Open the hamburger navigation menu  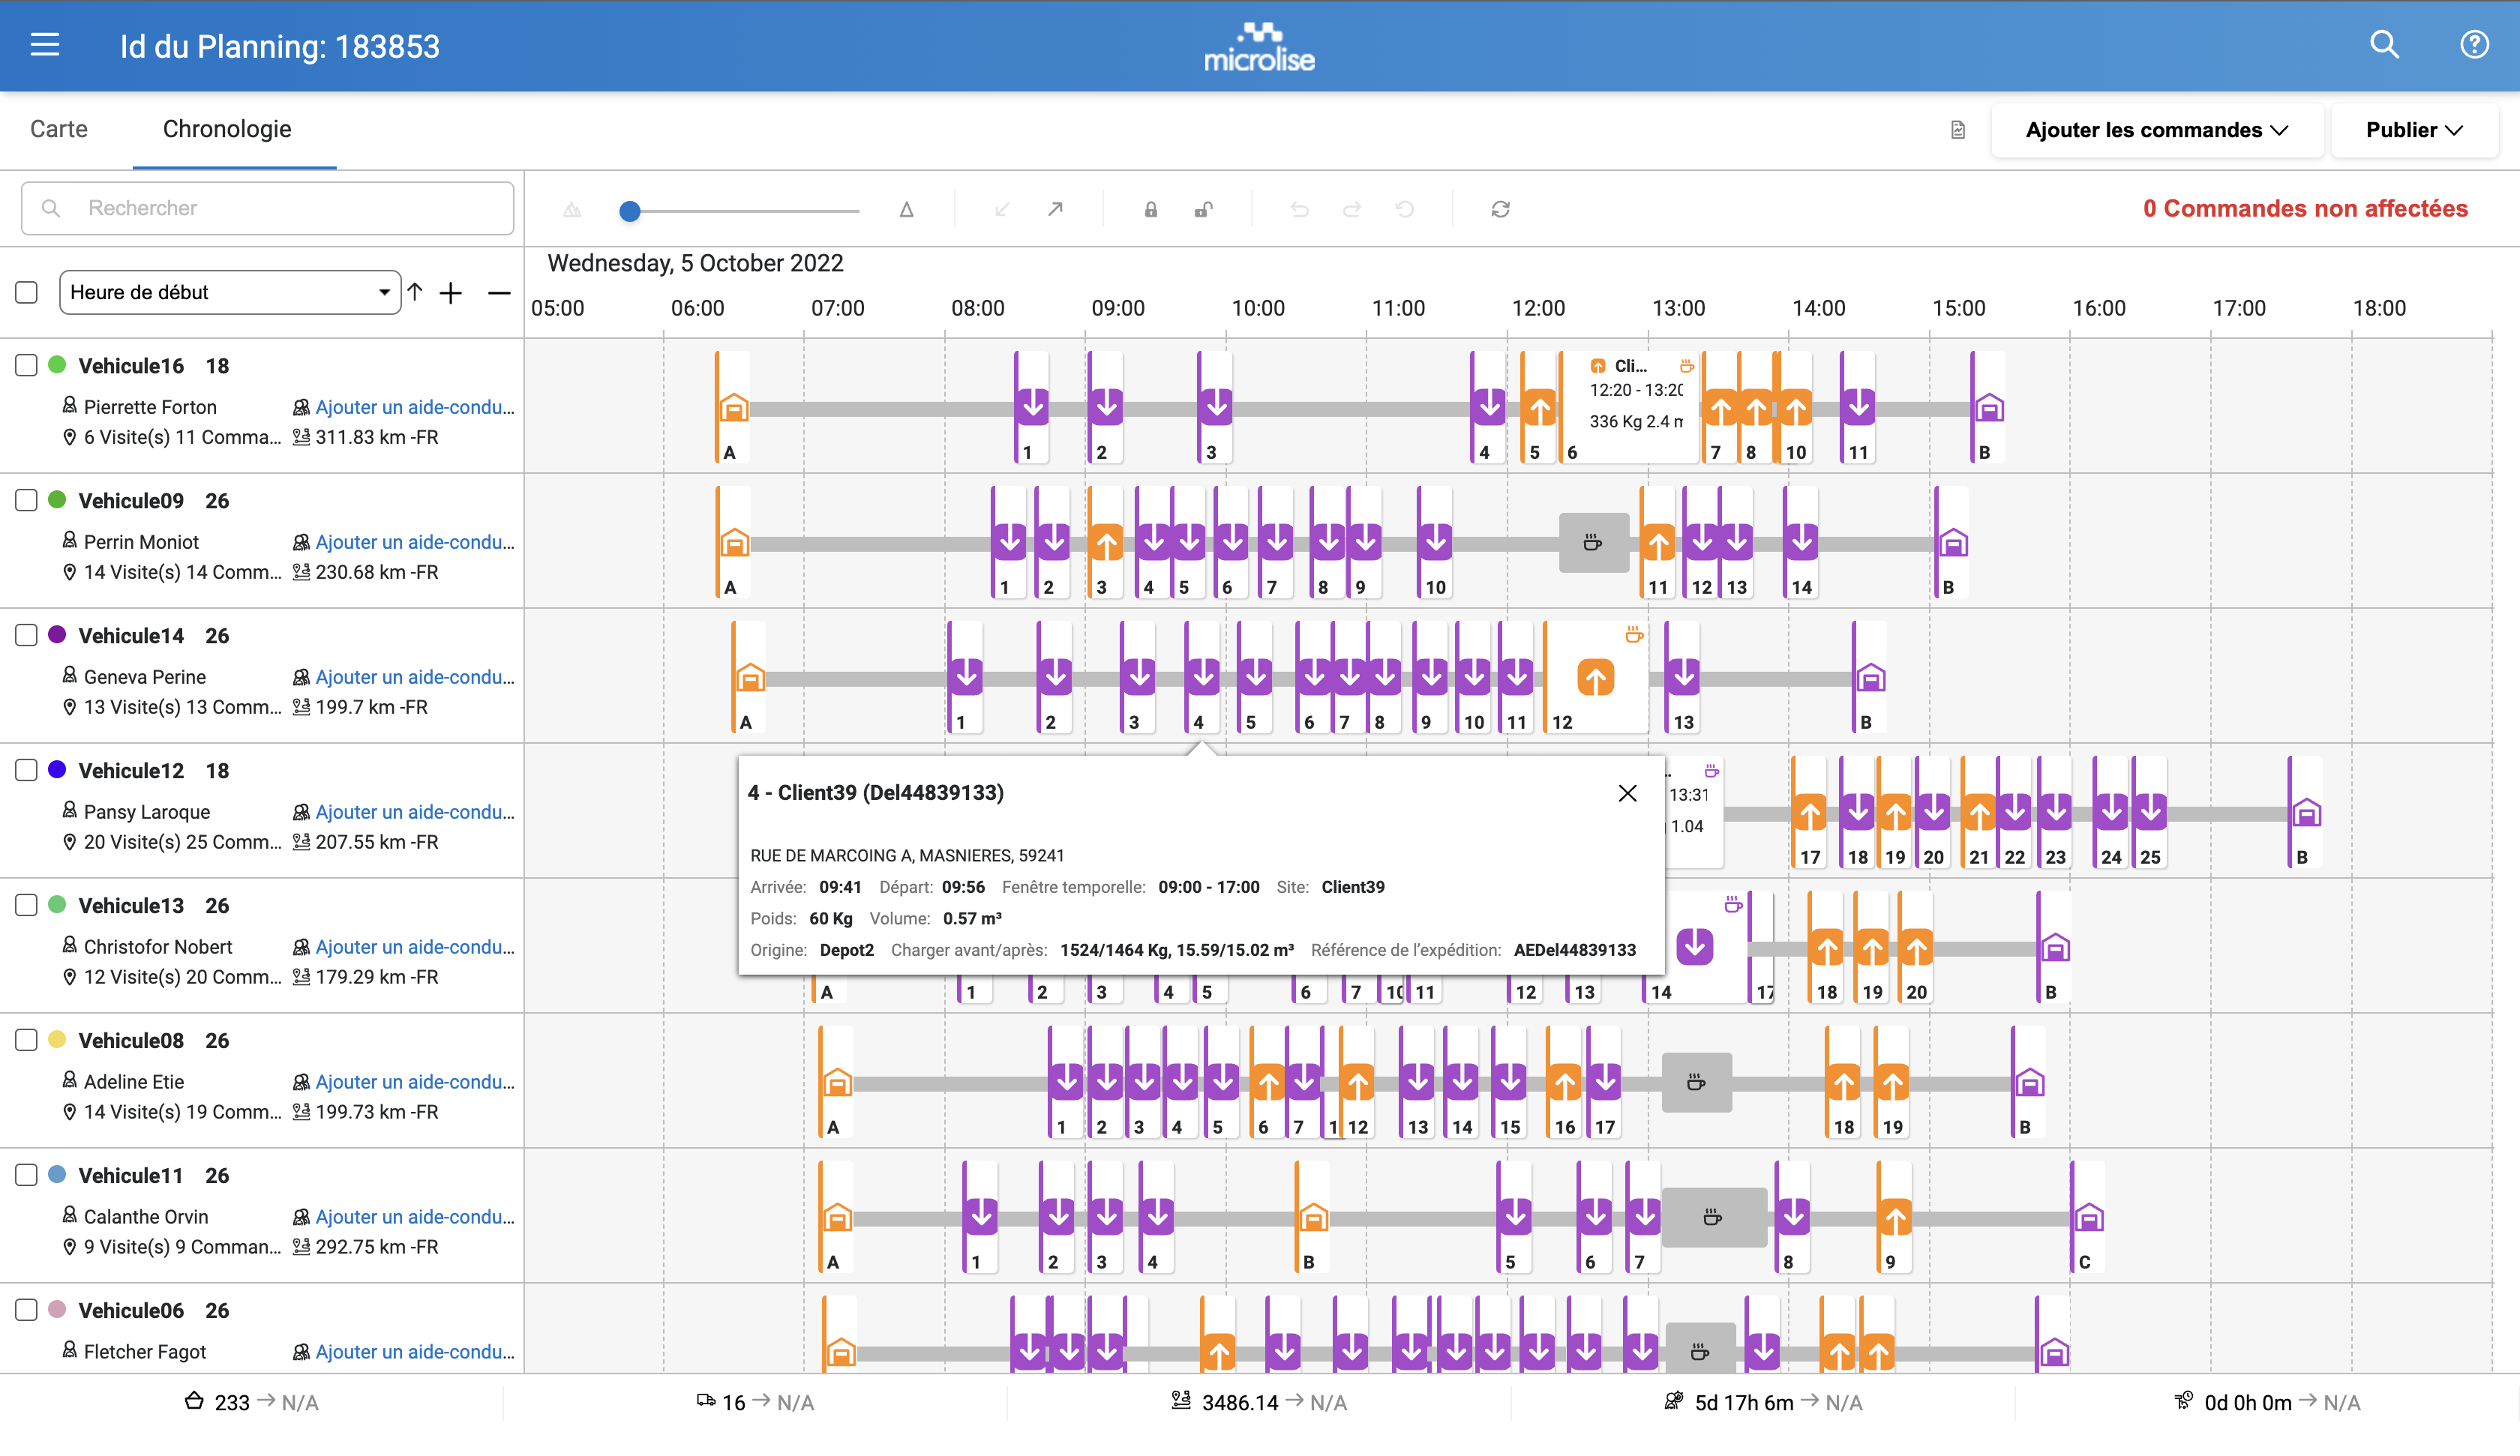45,45
